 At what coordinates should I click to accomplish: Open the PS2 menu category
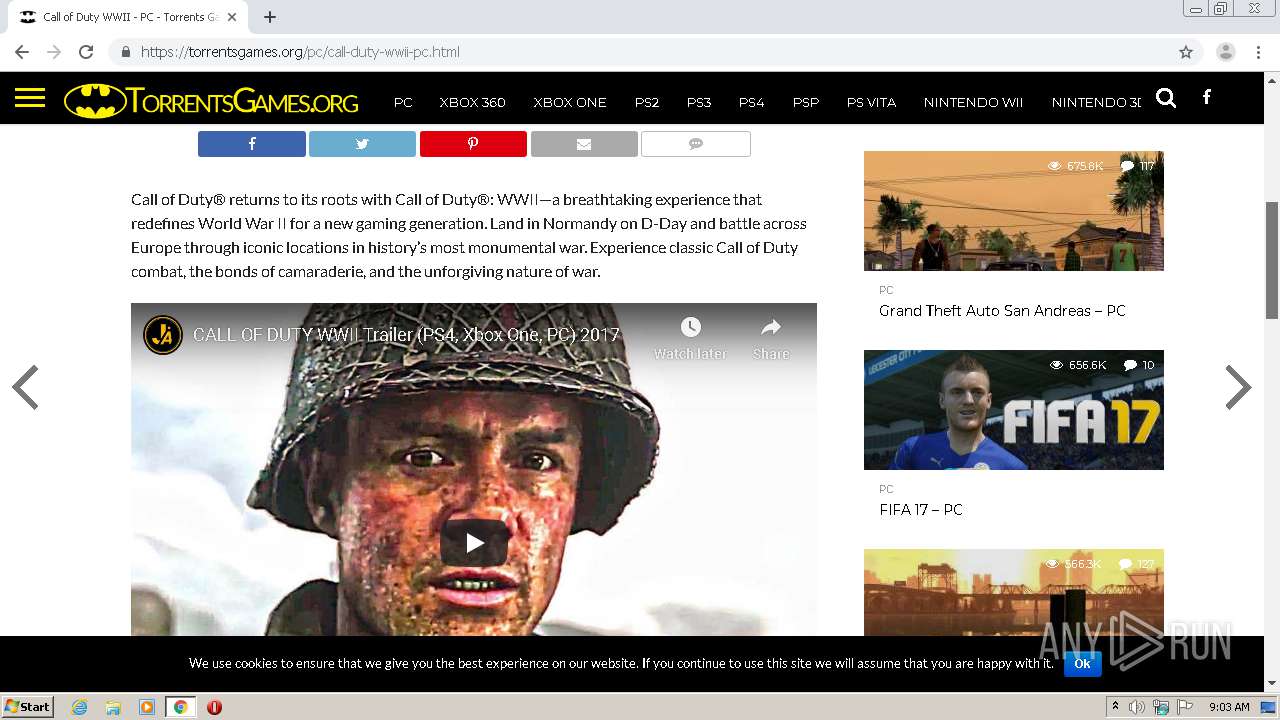(x=647, y=102)
